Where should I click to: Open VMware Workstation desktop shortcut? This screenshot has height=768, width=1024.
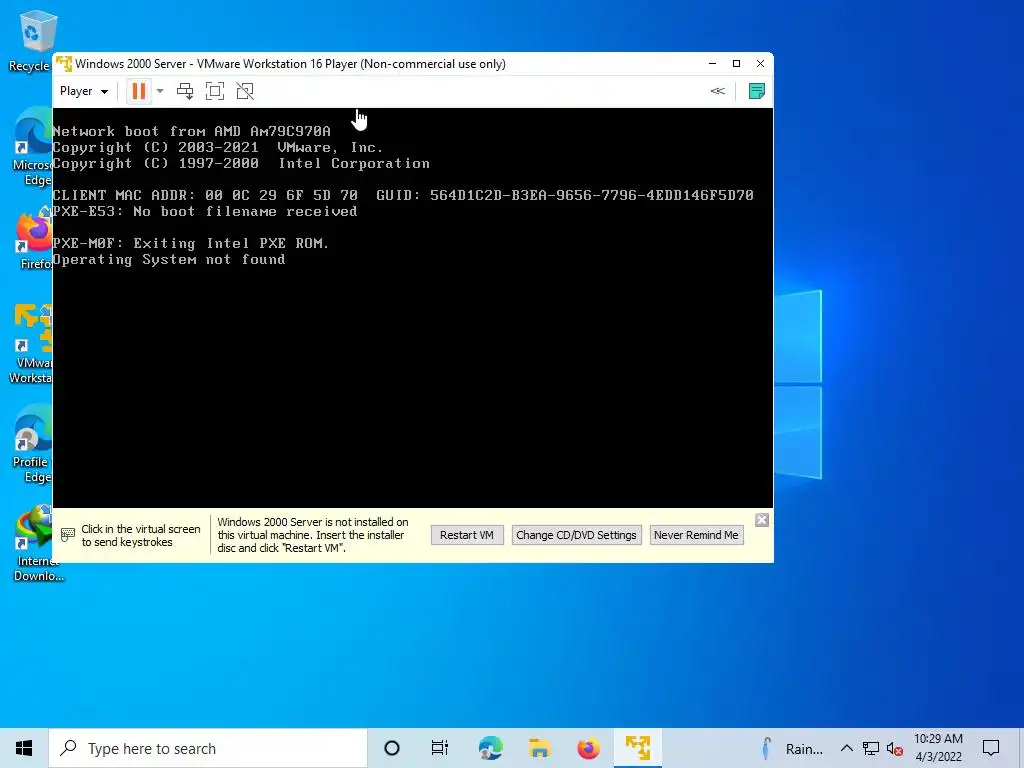click(x=31, y=345)
